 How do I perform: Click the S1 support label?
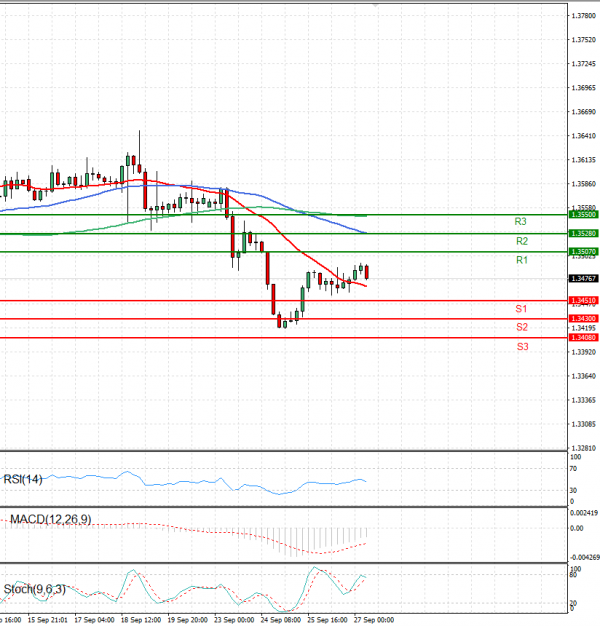coord(521,309)
